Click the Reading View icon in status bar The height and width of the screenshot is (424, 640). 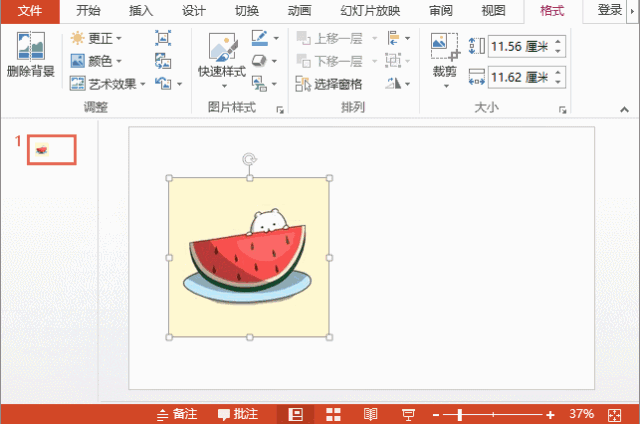click(370, 414)
